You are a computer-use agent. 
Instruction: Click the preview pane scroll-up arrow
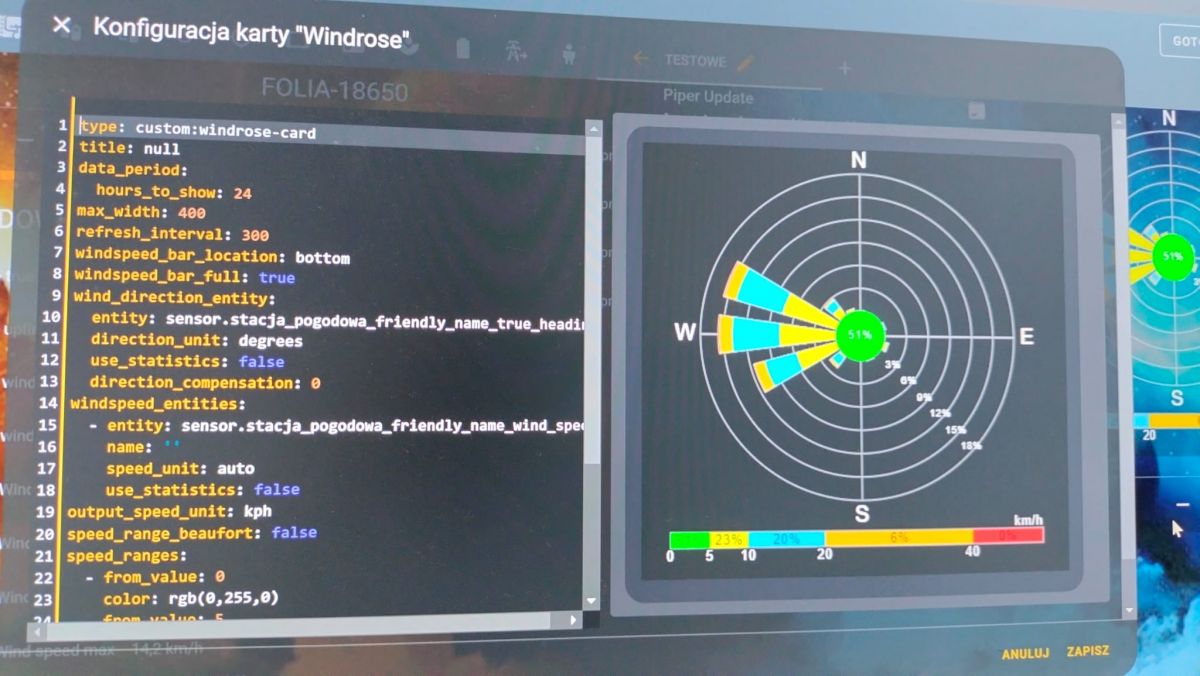[x=1118, y=120]
